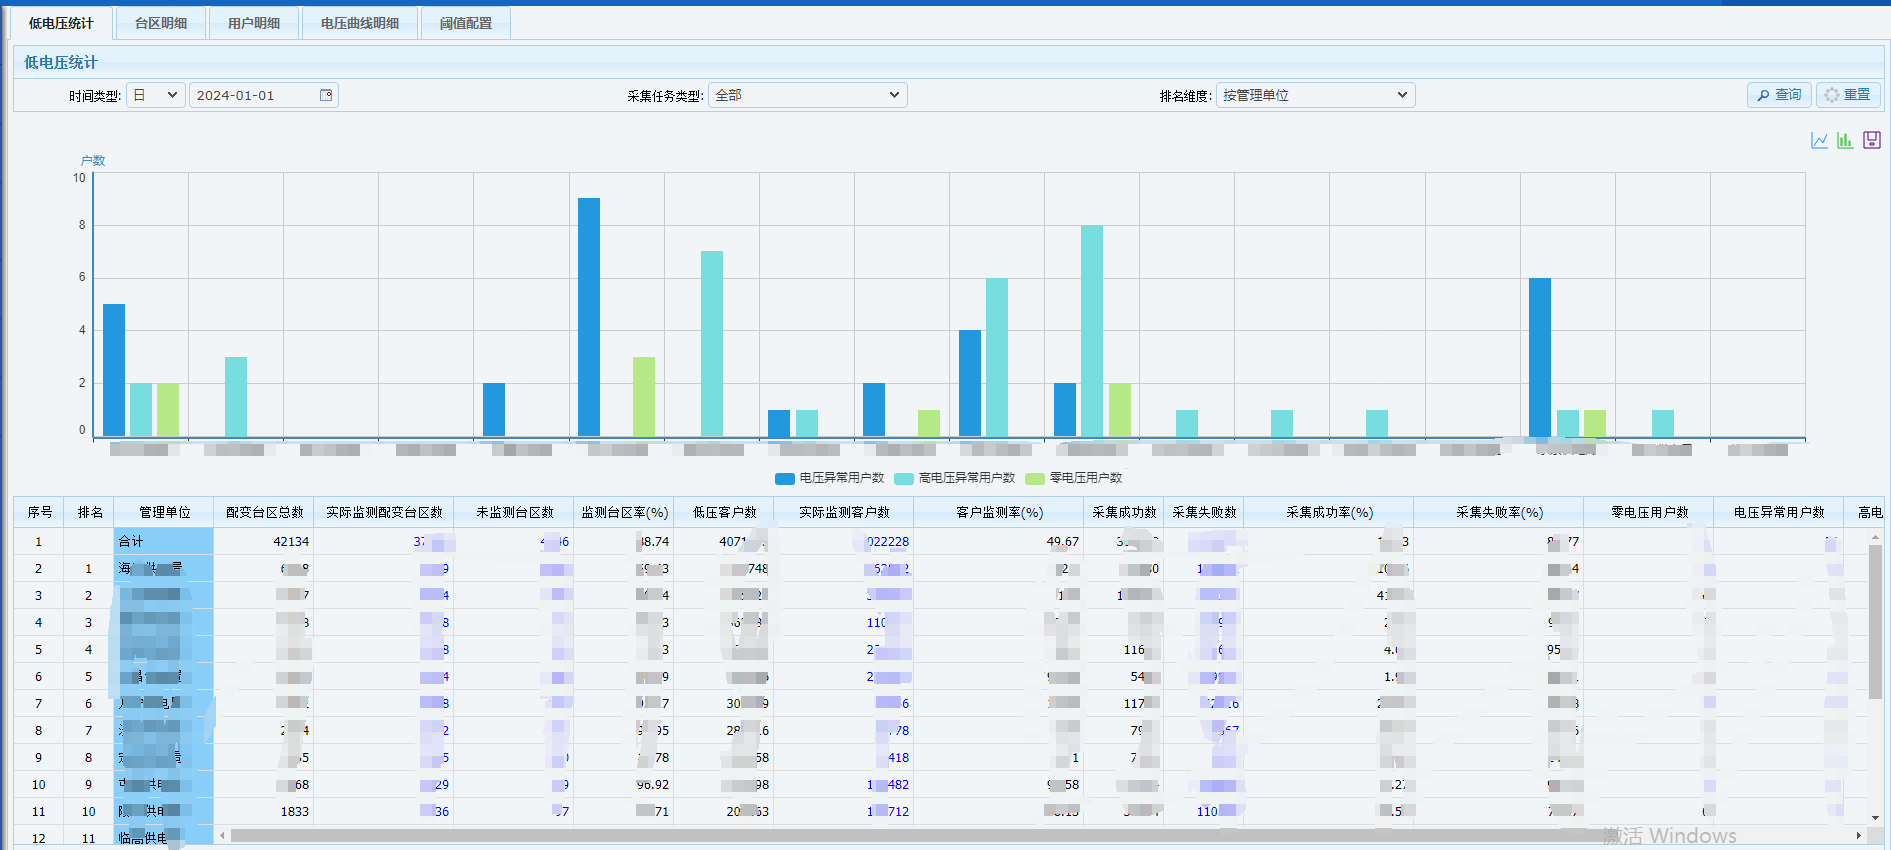Click the 采集成功数 column header
The image size is (1891, 850).
coord(1124,512)
